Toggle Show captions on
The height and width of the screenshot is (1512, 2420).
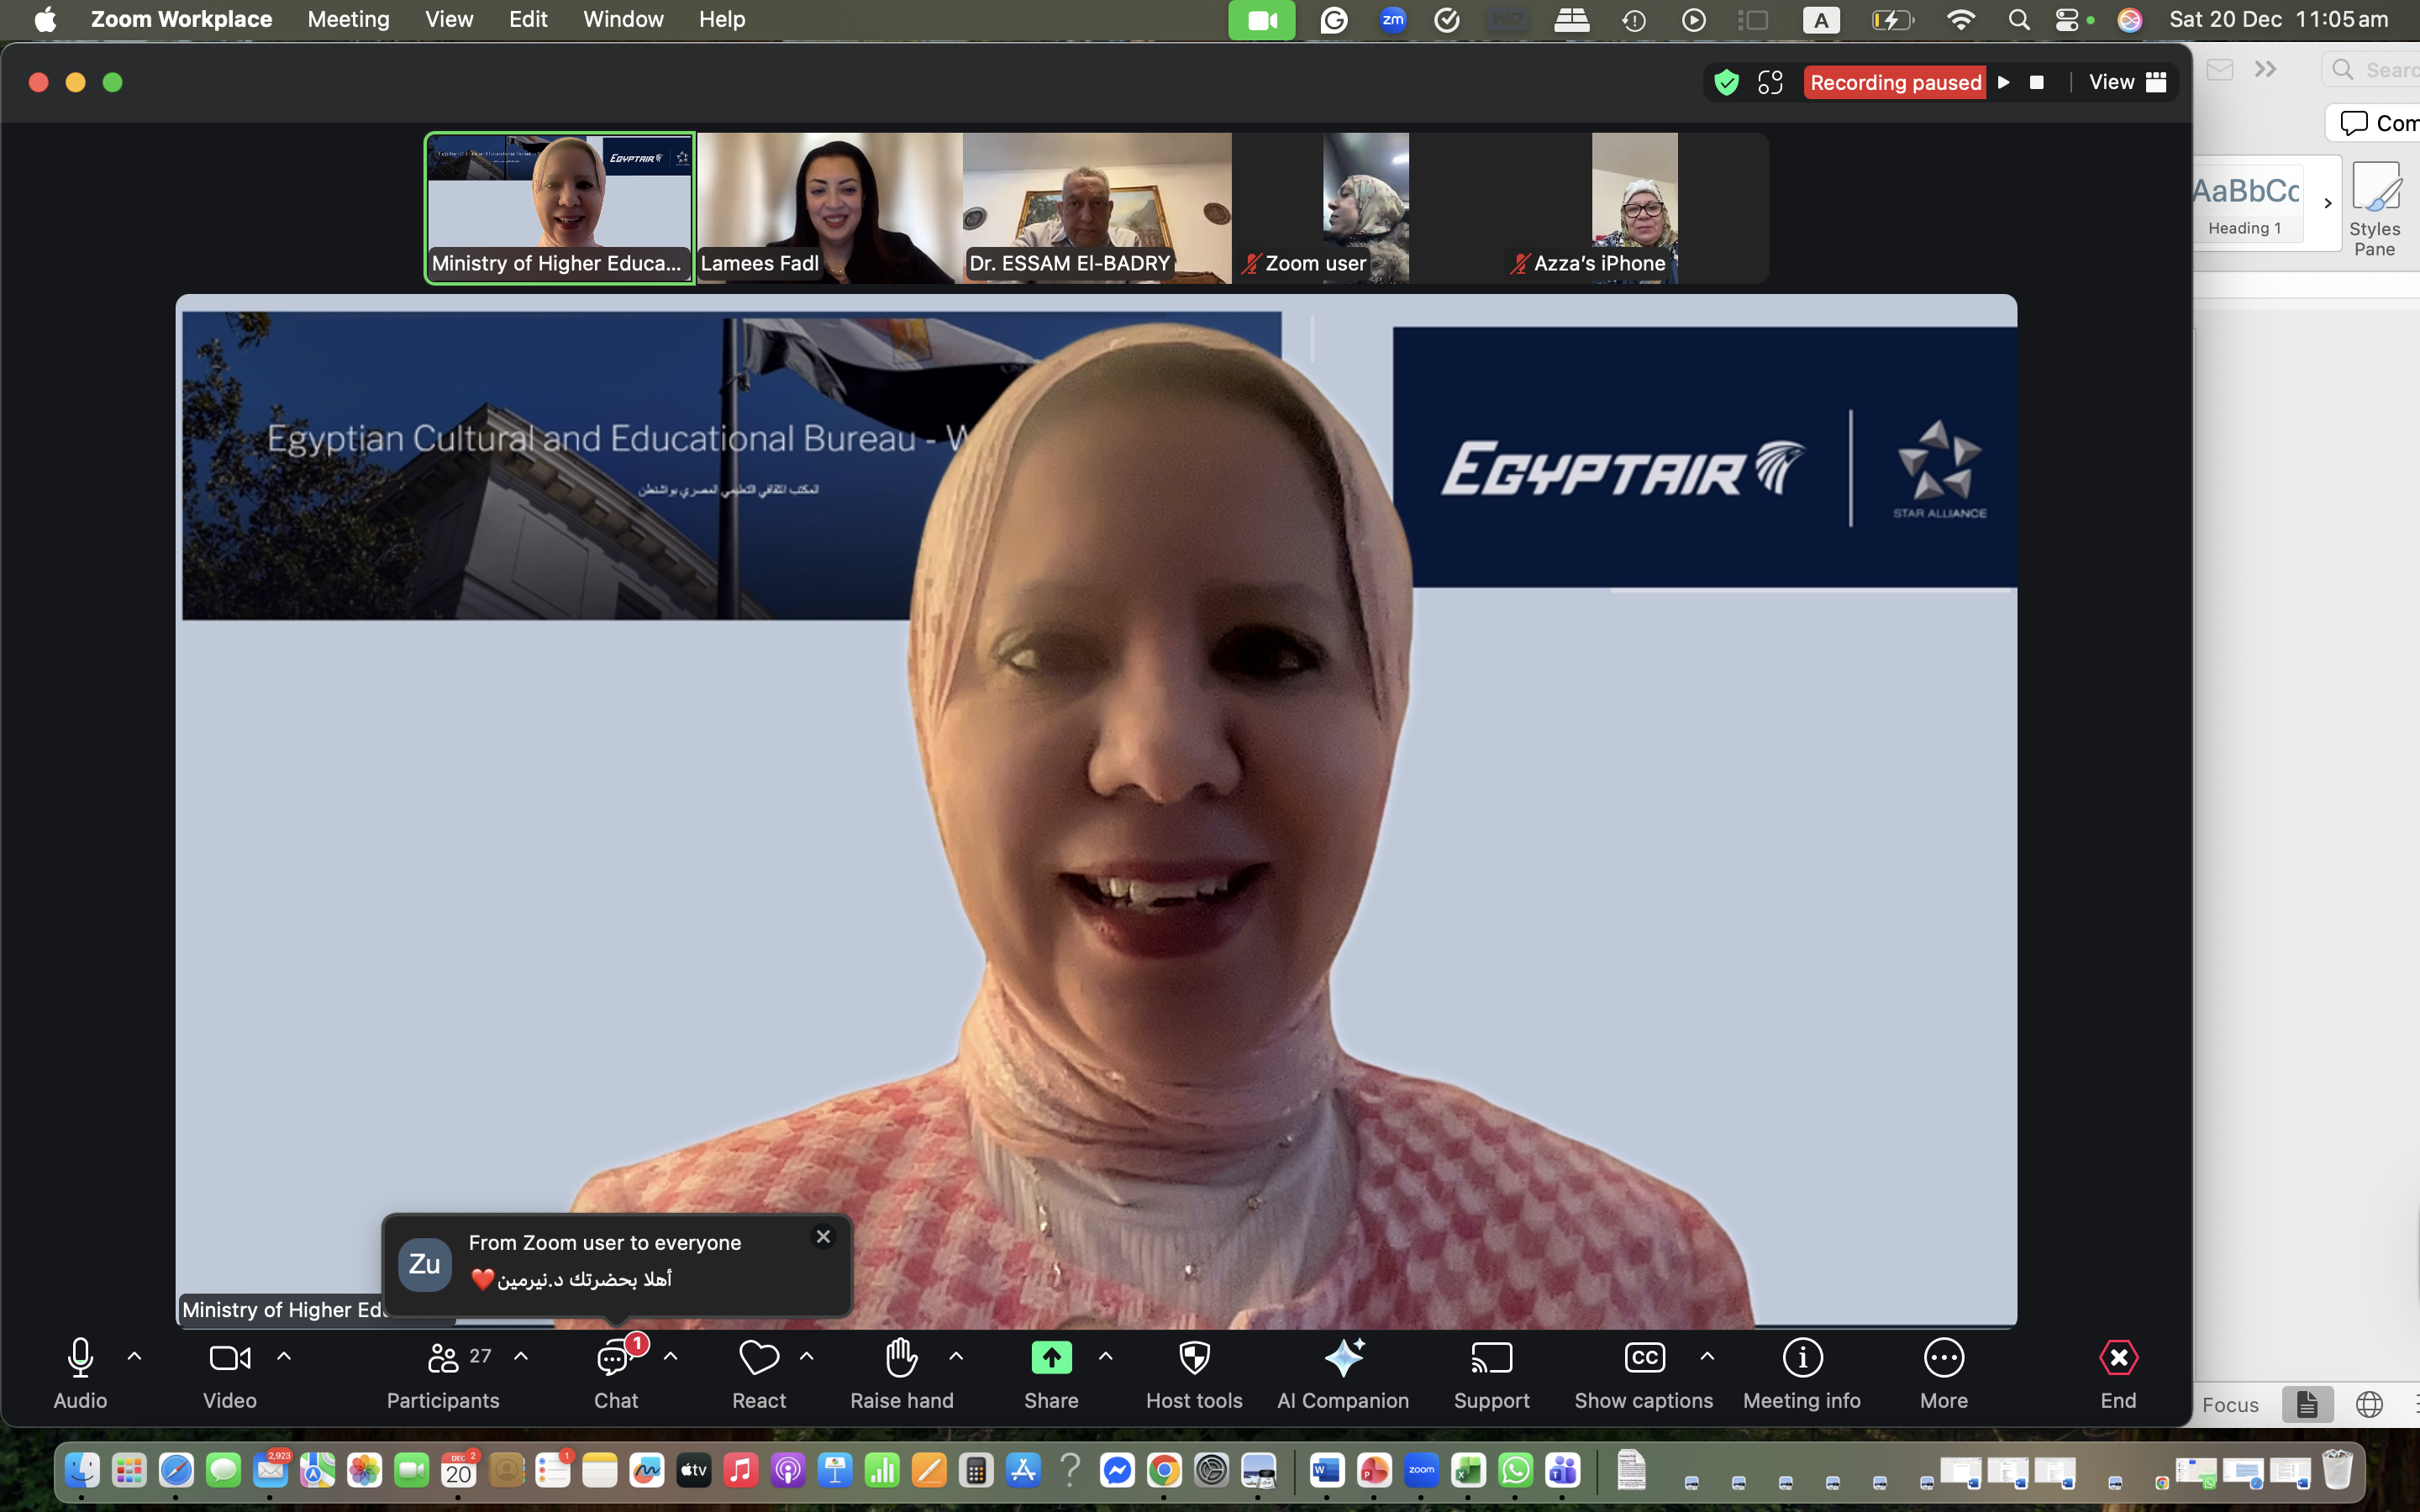click(1643, 1359)
